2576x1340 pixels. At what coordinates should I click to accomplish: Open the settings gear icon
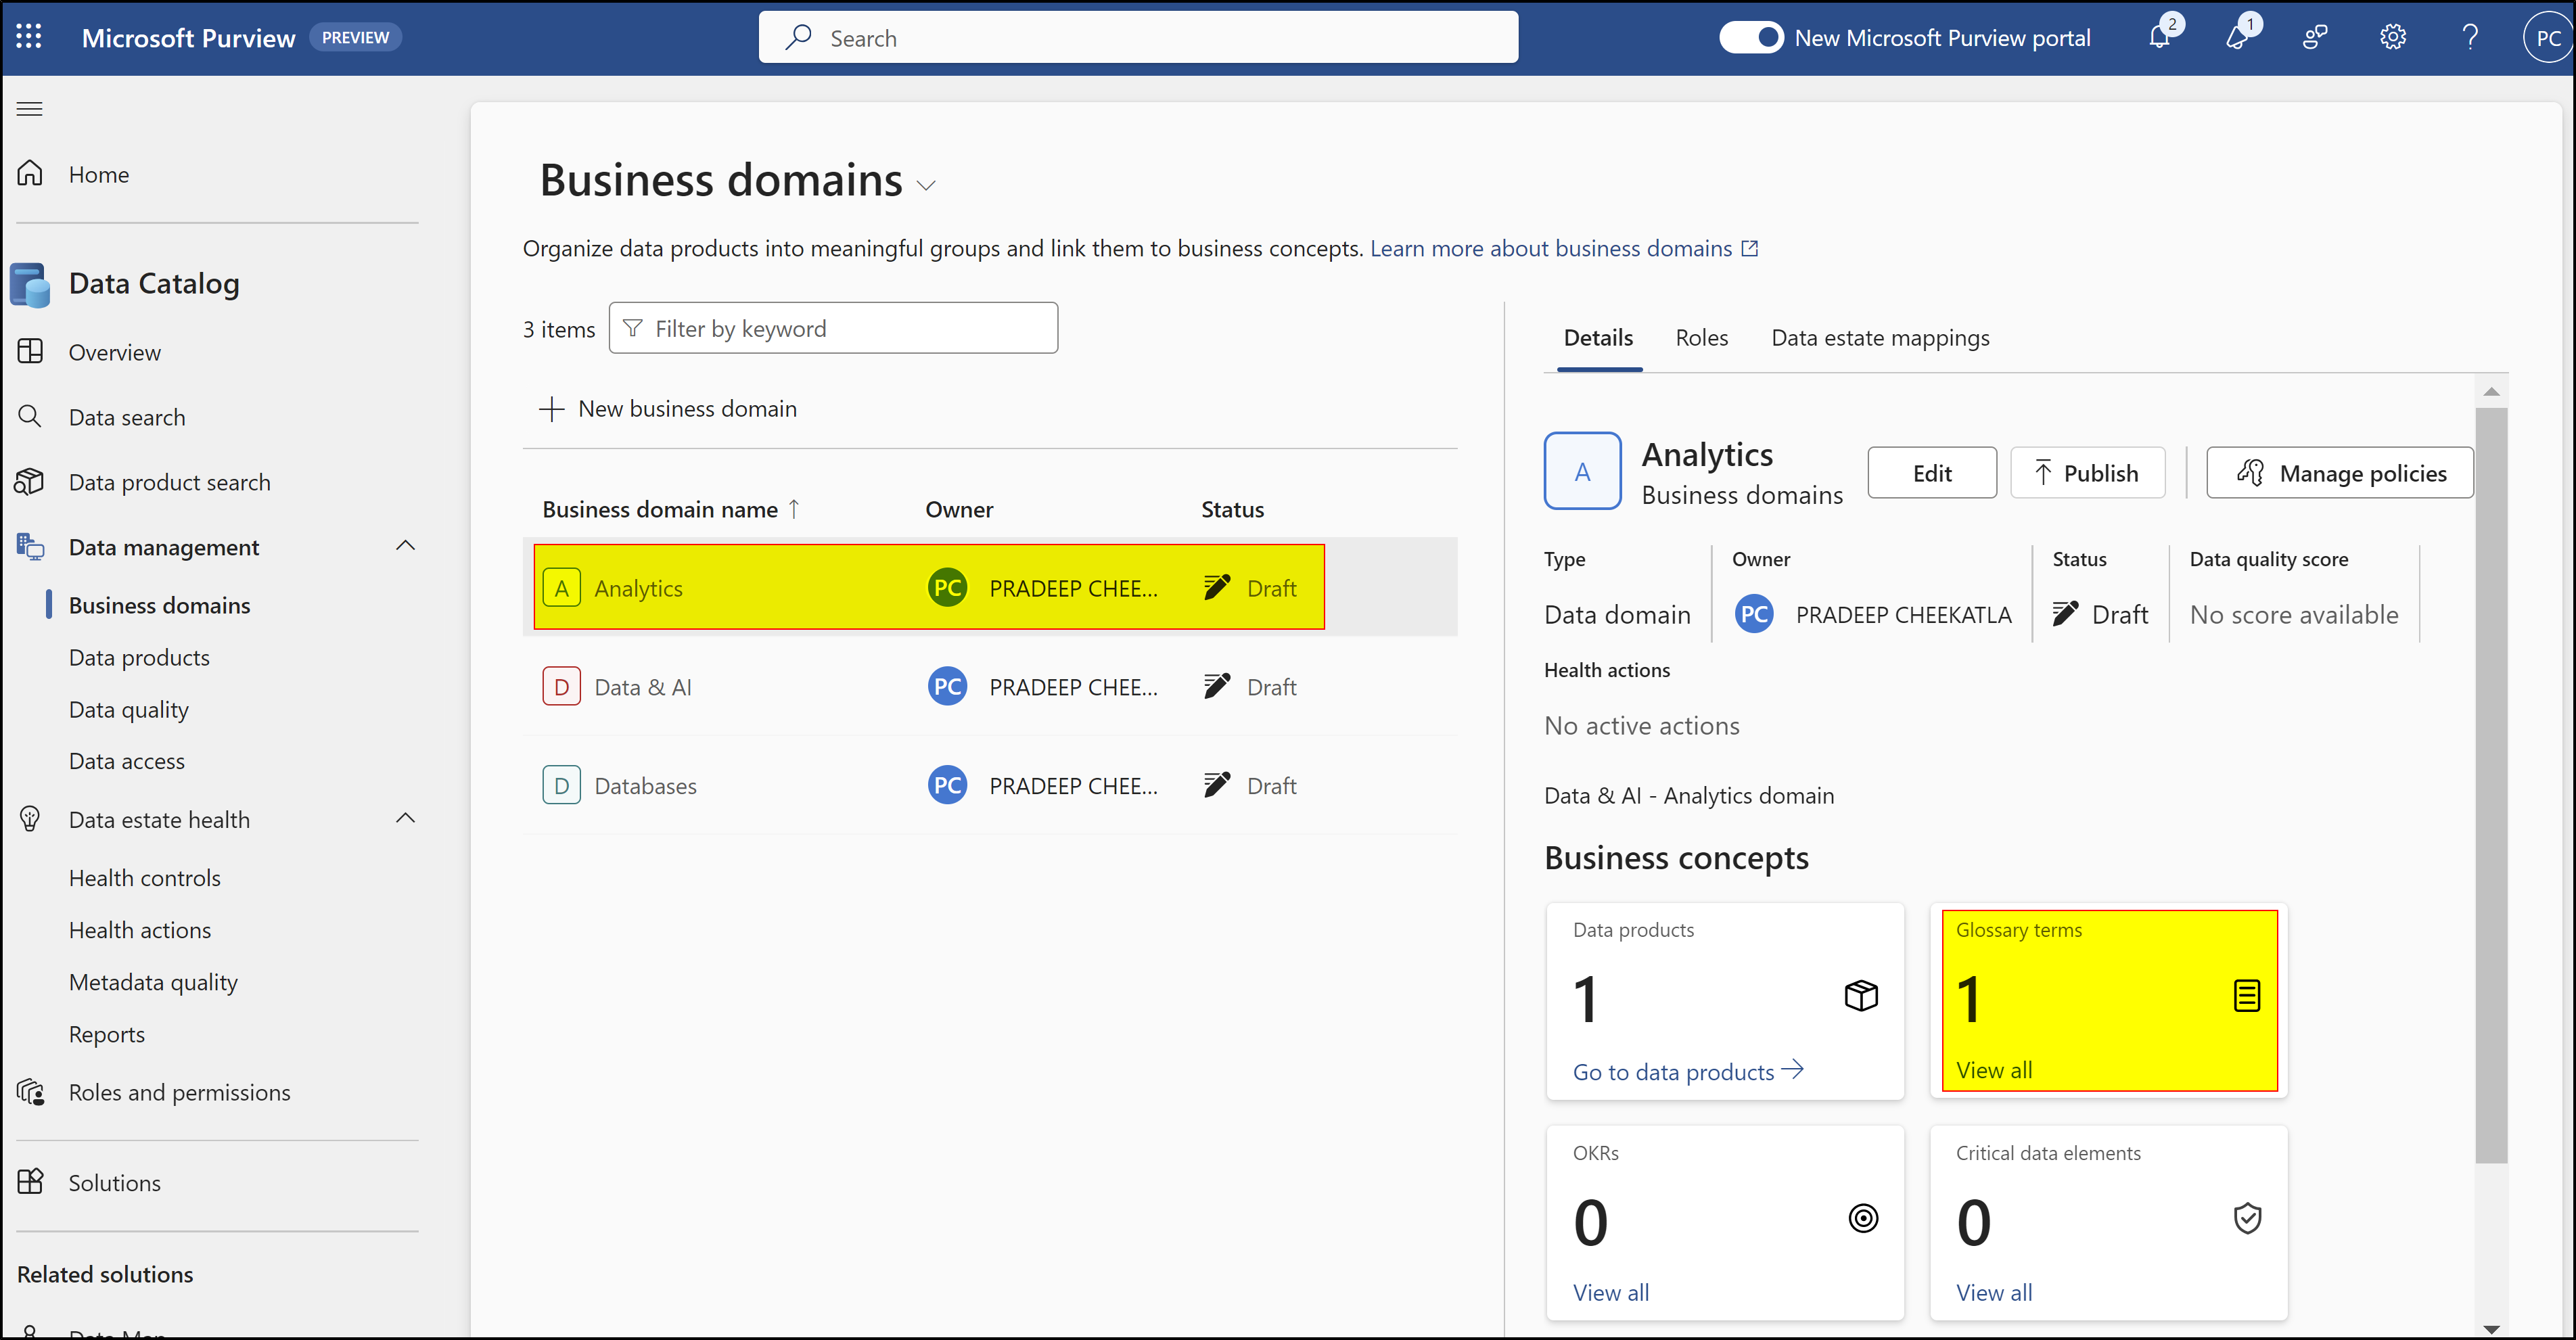(x=2392, y=37)
